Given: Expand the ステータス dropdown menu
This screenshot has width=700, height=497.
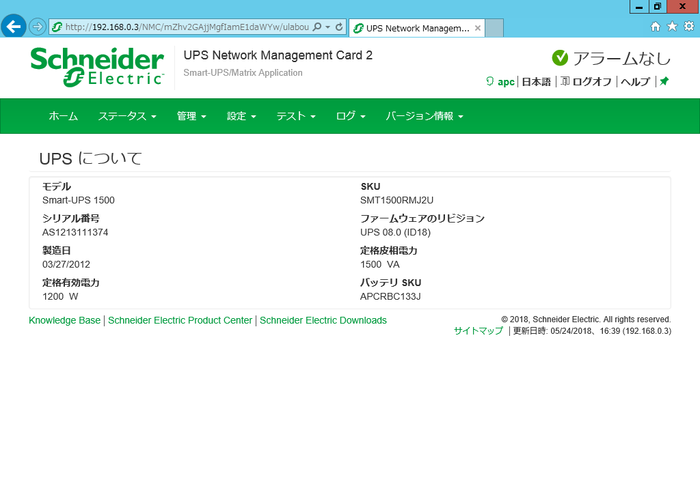Looking at the screenshot, I should pyautogui.click(x=127, y=116).
